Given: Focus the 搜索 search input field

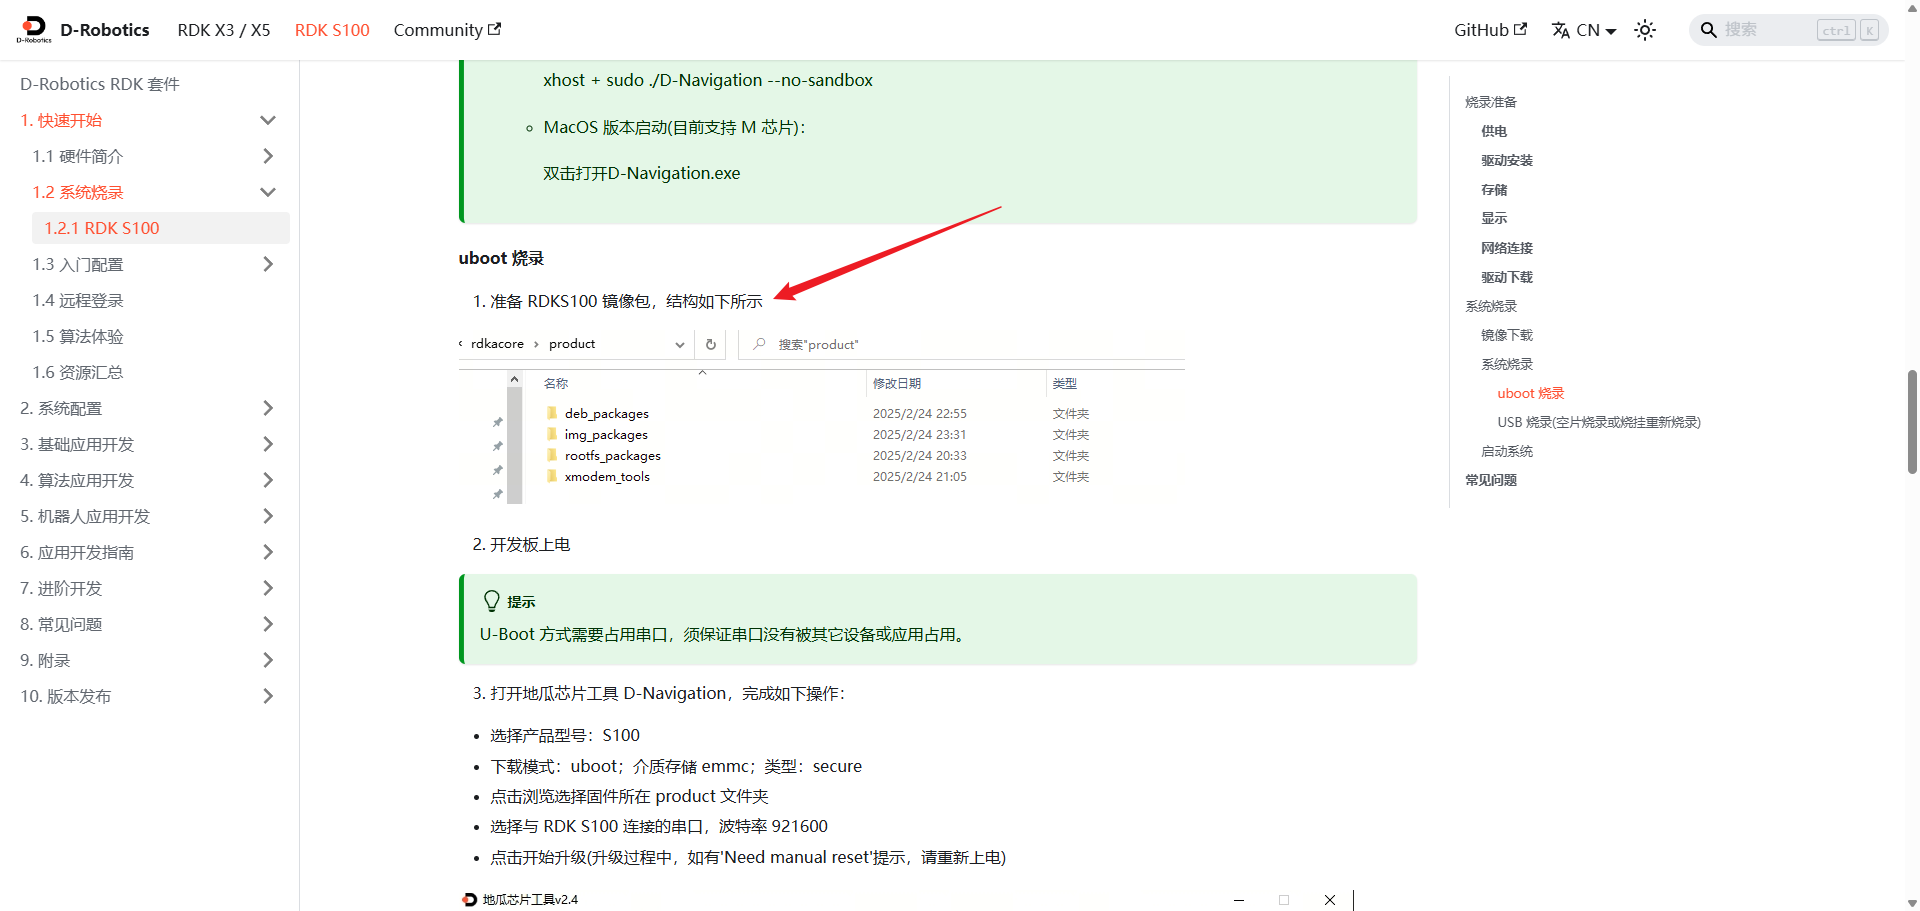Looking at the screenshot, I should click(1789, 30).
